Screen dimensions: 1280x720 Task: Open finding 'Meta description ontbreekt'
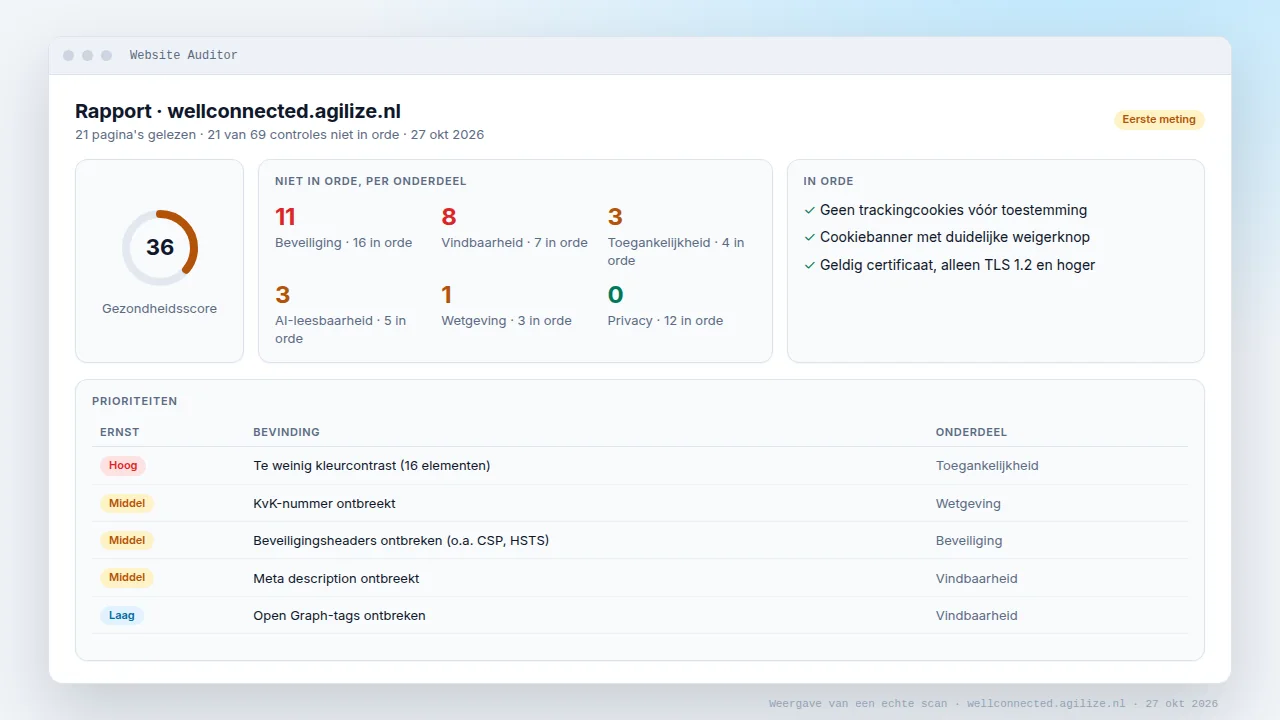point(336,578)
